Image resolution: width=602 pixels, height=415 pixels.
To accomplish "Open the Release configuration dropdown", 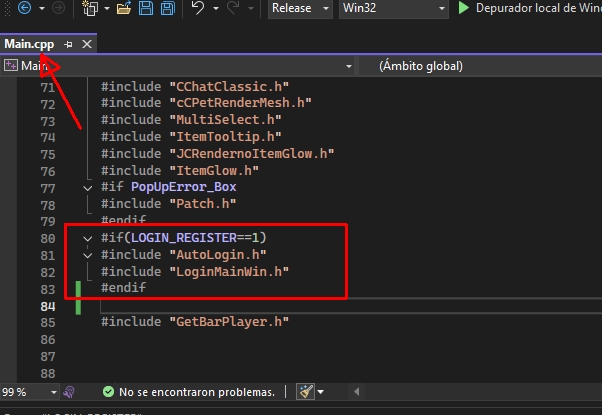I will coord(300,8).
